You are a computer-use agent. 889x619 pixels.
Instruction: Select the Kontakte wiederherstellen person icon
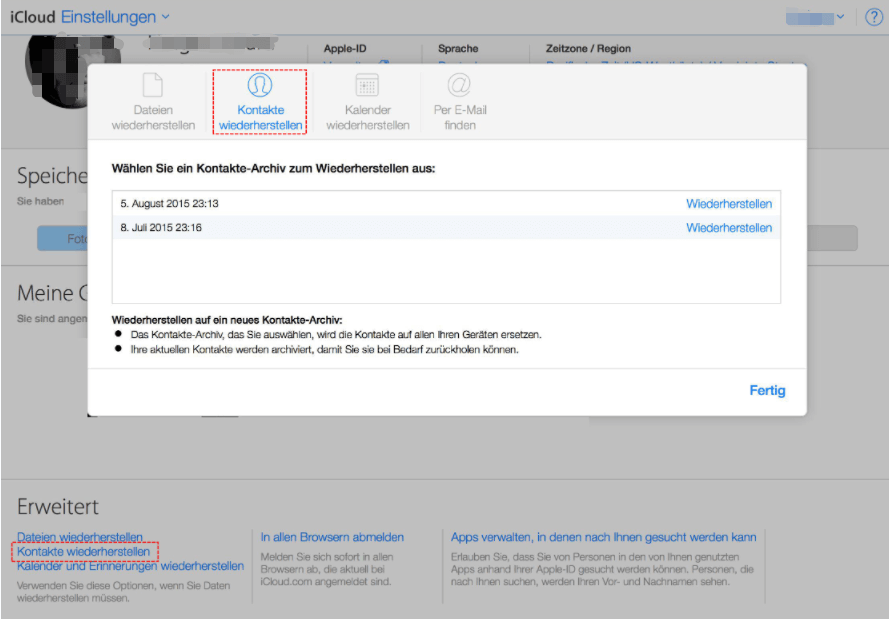click(x=259, y=86)
